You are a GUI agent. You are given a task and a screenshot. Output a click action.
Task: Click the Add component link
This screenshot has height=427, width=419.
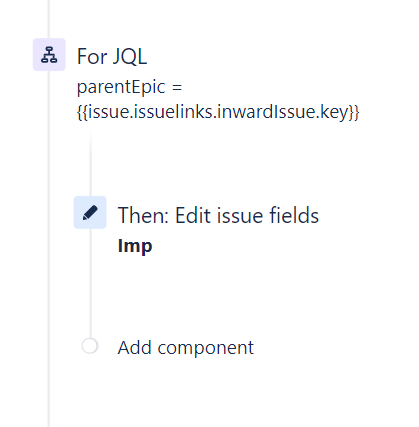[186, 348]
